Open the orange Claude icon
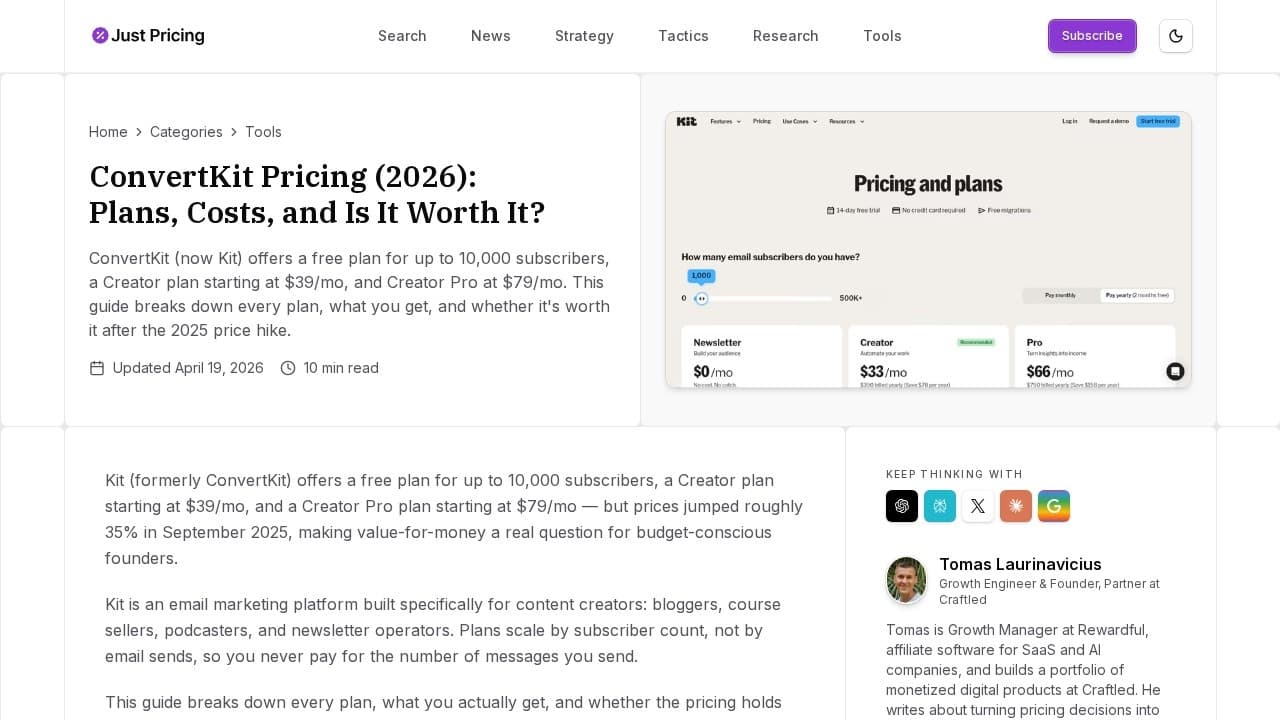Image resolution: width=1280 pixels, height=720 pixels. pos(1016,506)
